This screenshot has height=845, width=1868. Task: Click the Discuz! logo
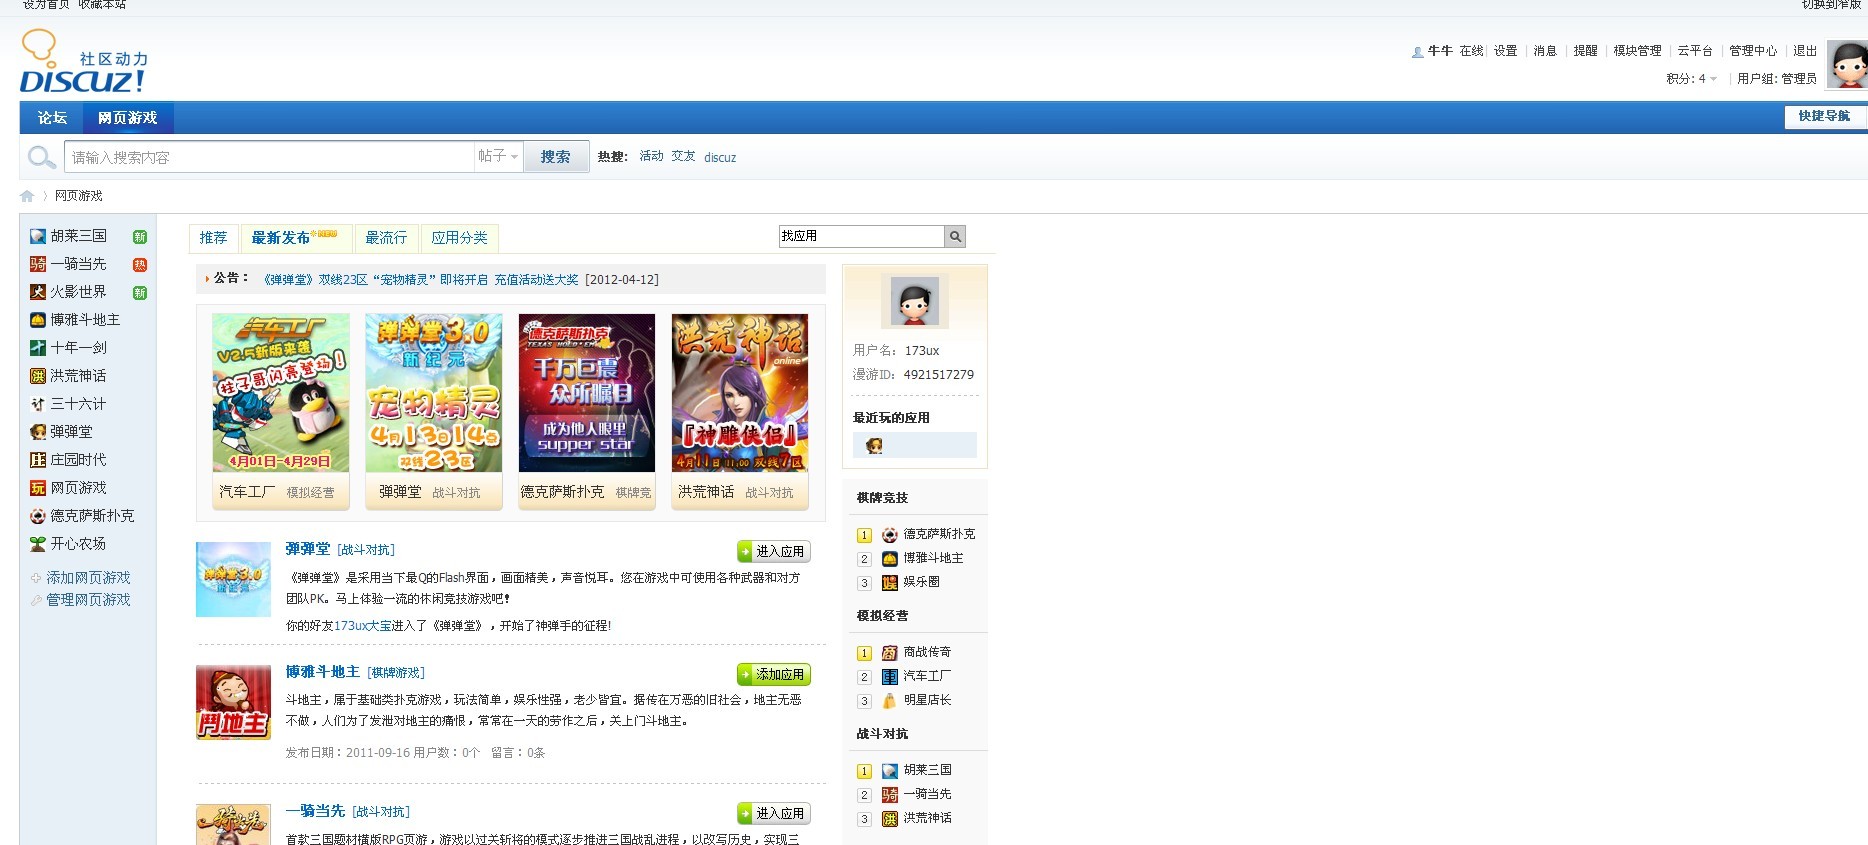pos(83,62)
